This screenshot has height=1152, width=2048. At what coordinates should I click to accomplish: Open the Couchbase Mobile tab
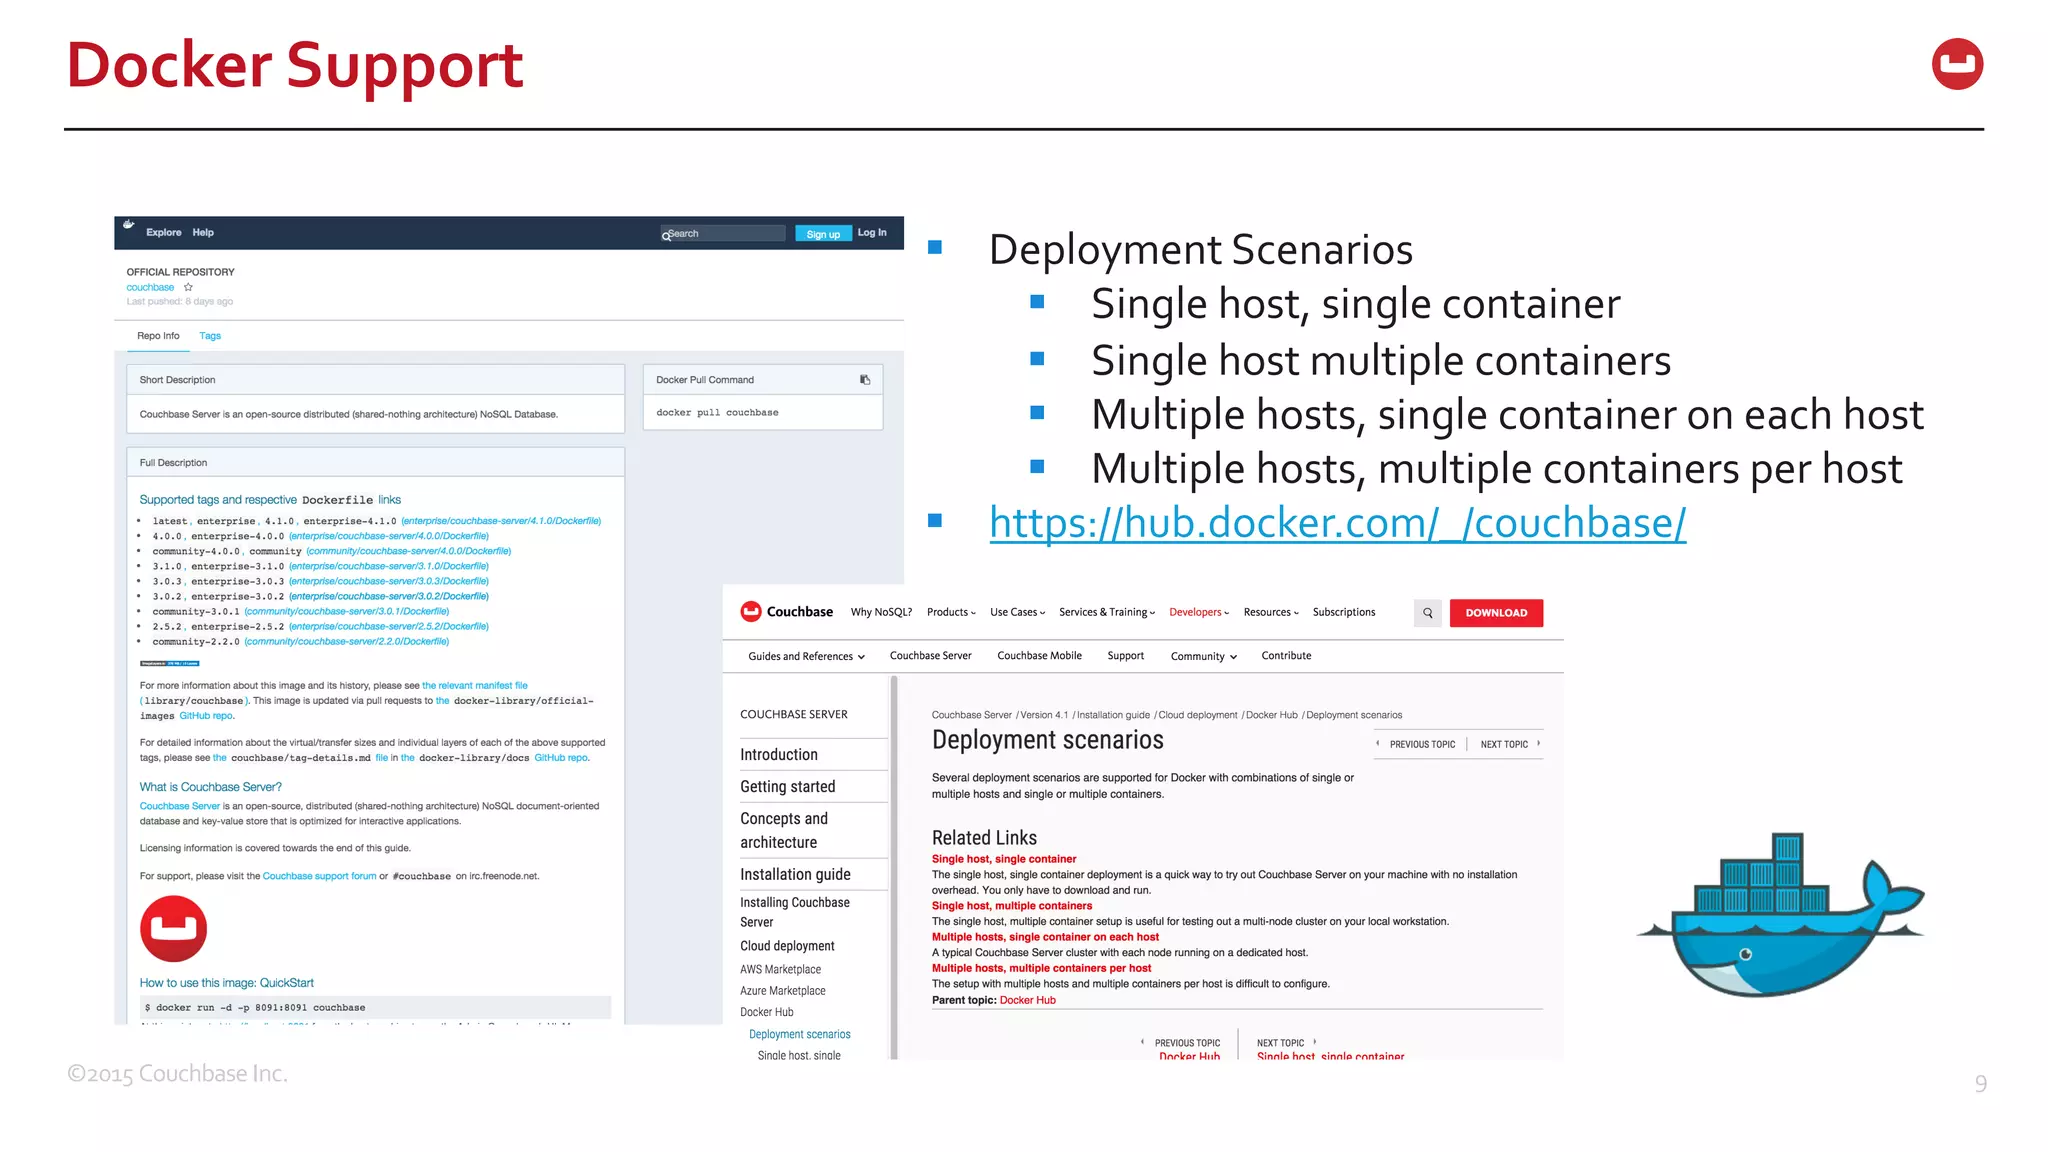coord(1039,656)
